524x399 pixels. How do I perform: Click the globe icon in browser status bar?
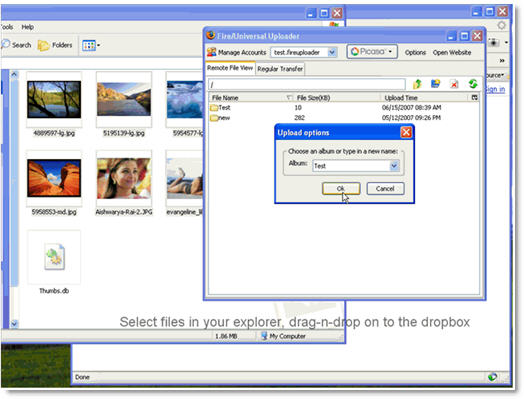492,377
